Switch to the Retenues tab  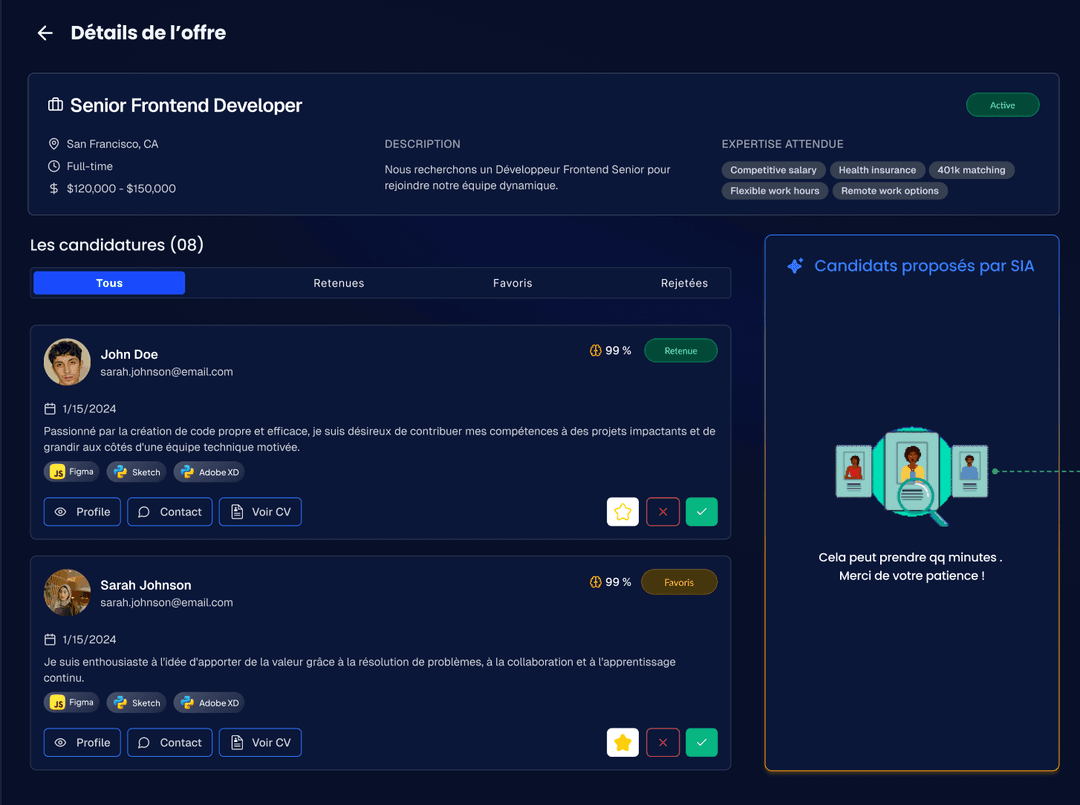(x=338, y=283)
